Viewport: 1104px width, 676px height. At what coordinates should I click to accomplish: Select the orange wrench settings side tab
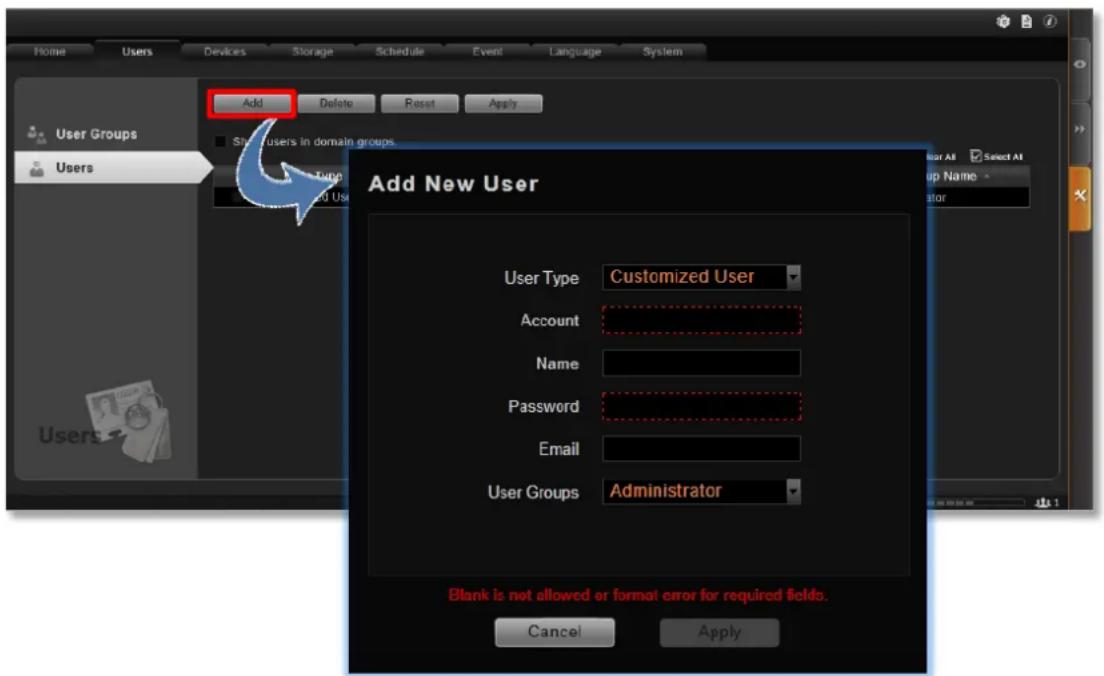(1079, 196)
